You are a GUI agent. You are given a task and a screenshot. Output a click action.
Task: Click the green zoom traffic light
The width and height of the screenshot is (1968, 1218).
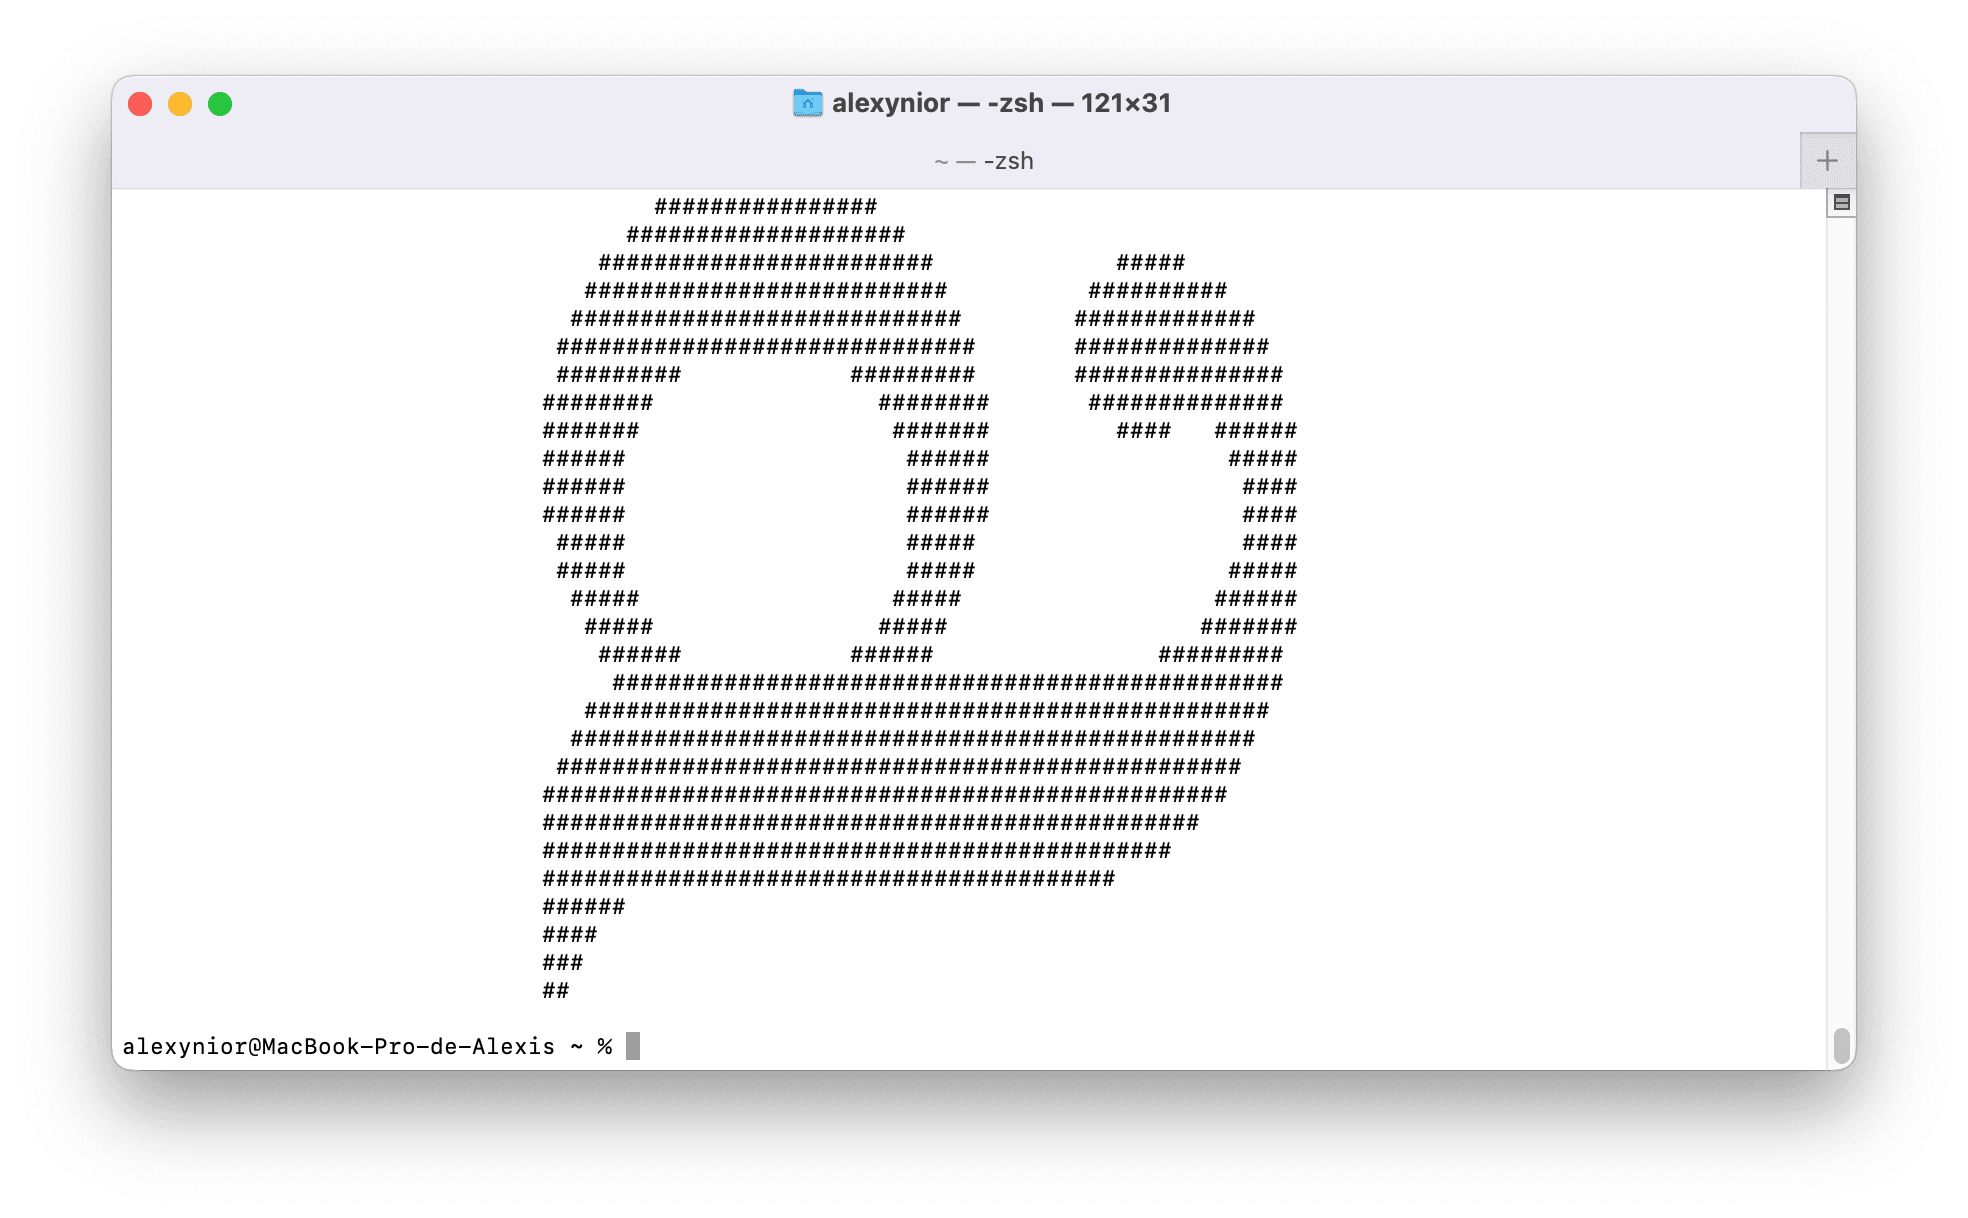tap(220, 103)
